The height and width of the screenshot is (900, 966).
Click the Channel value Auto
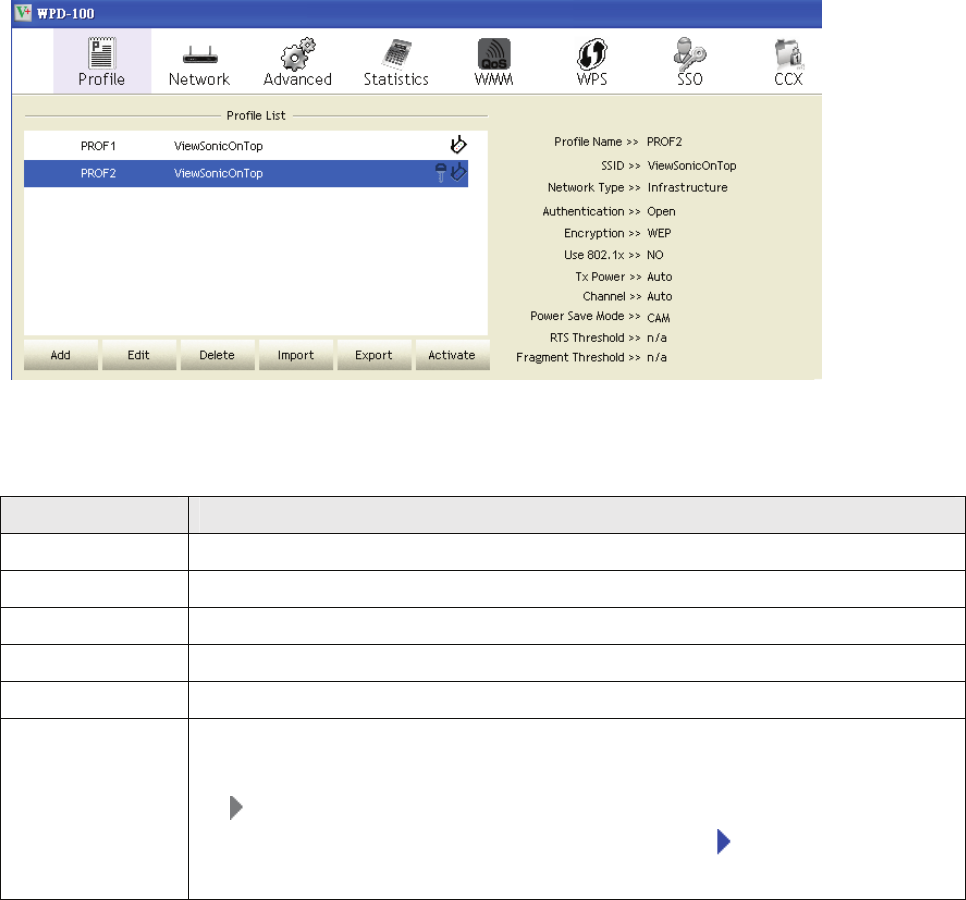[x=659, y=296]
